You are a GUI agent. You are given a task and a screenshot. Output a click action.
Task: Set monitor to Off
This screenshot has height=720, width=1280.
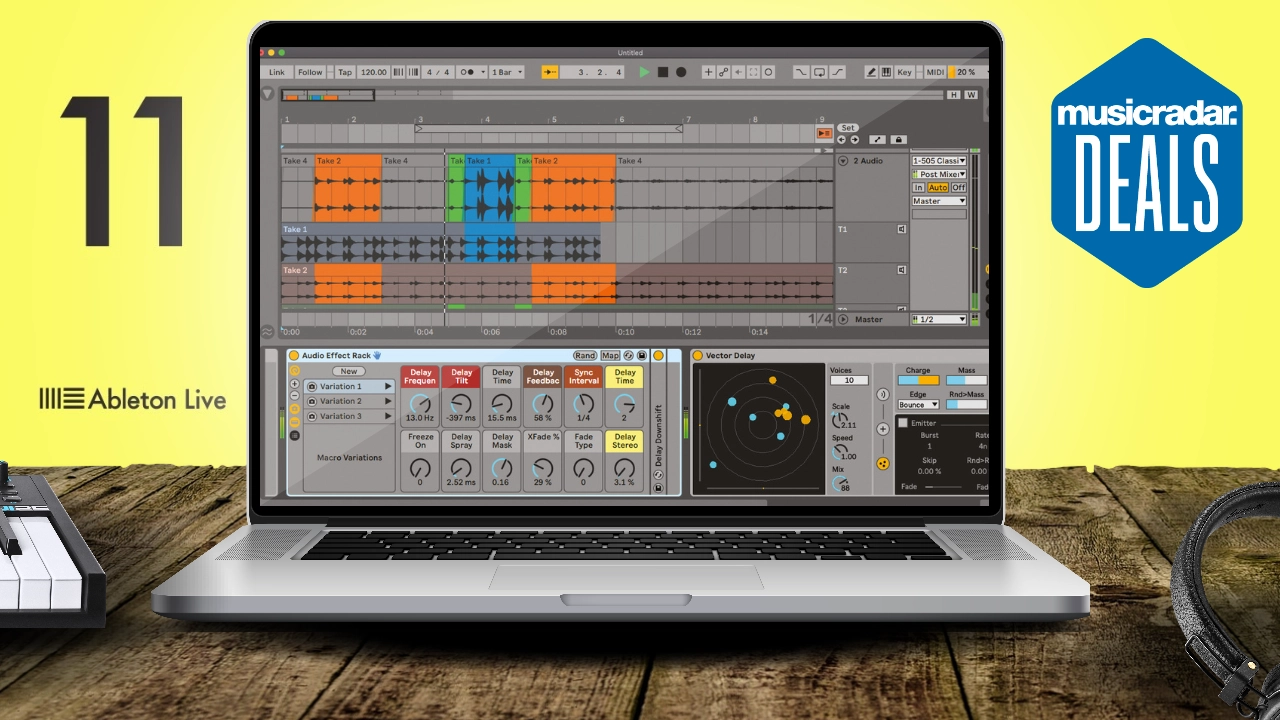pyautogui.click(x=958, y=188)
